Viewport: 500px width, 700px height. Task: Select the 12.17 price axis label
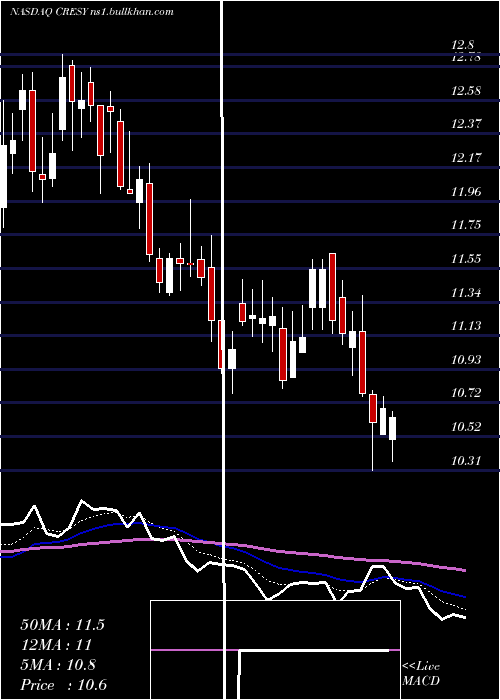click(466, 158)
